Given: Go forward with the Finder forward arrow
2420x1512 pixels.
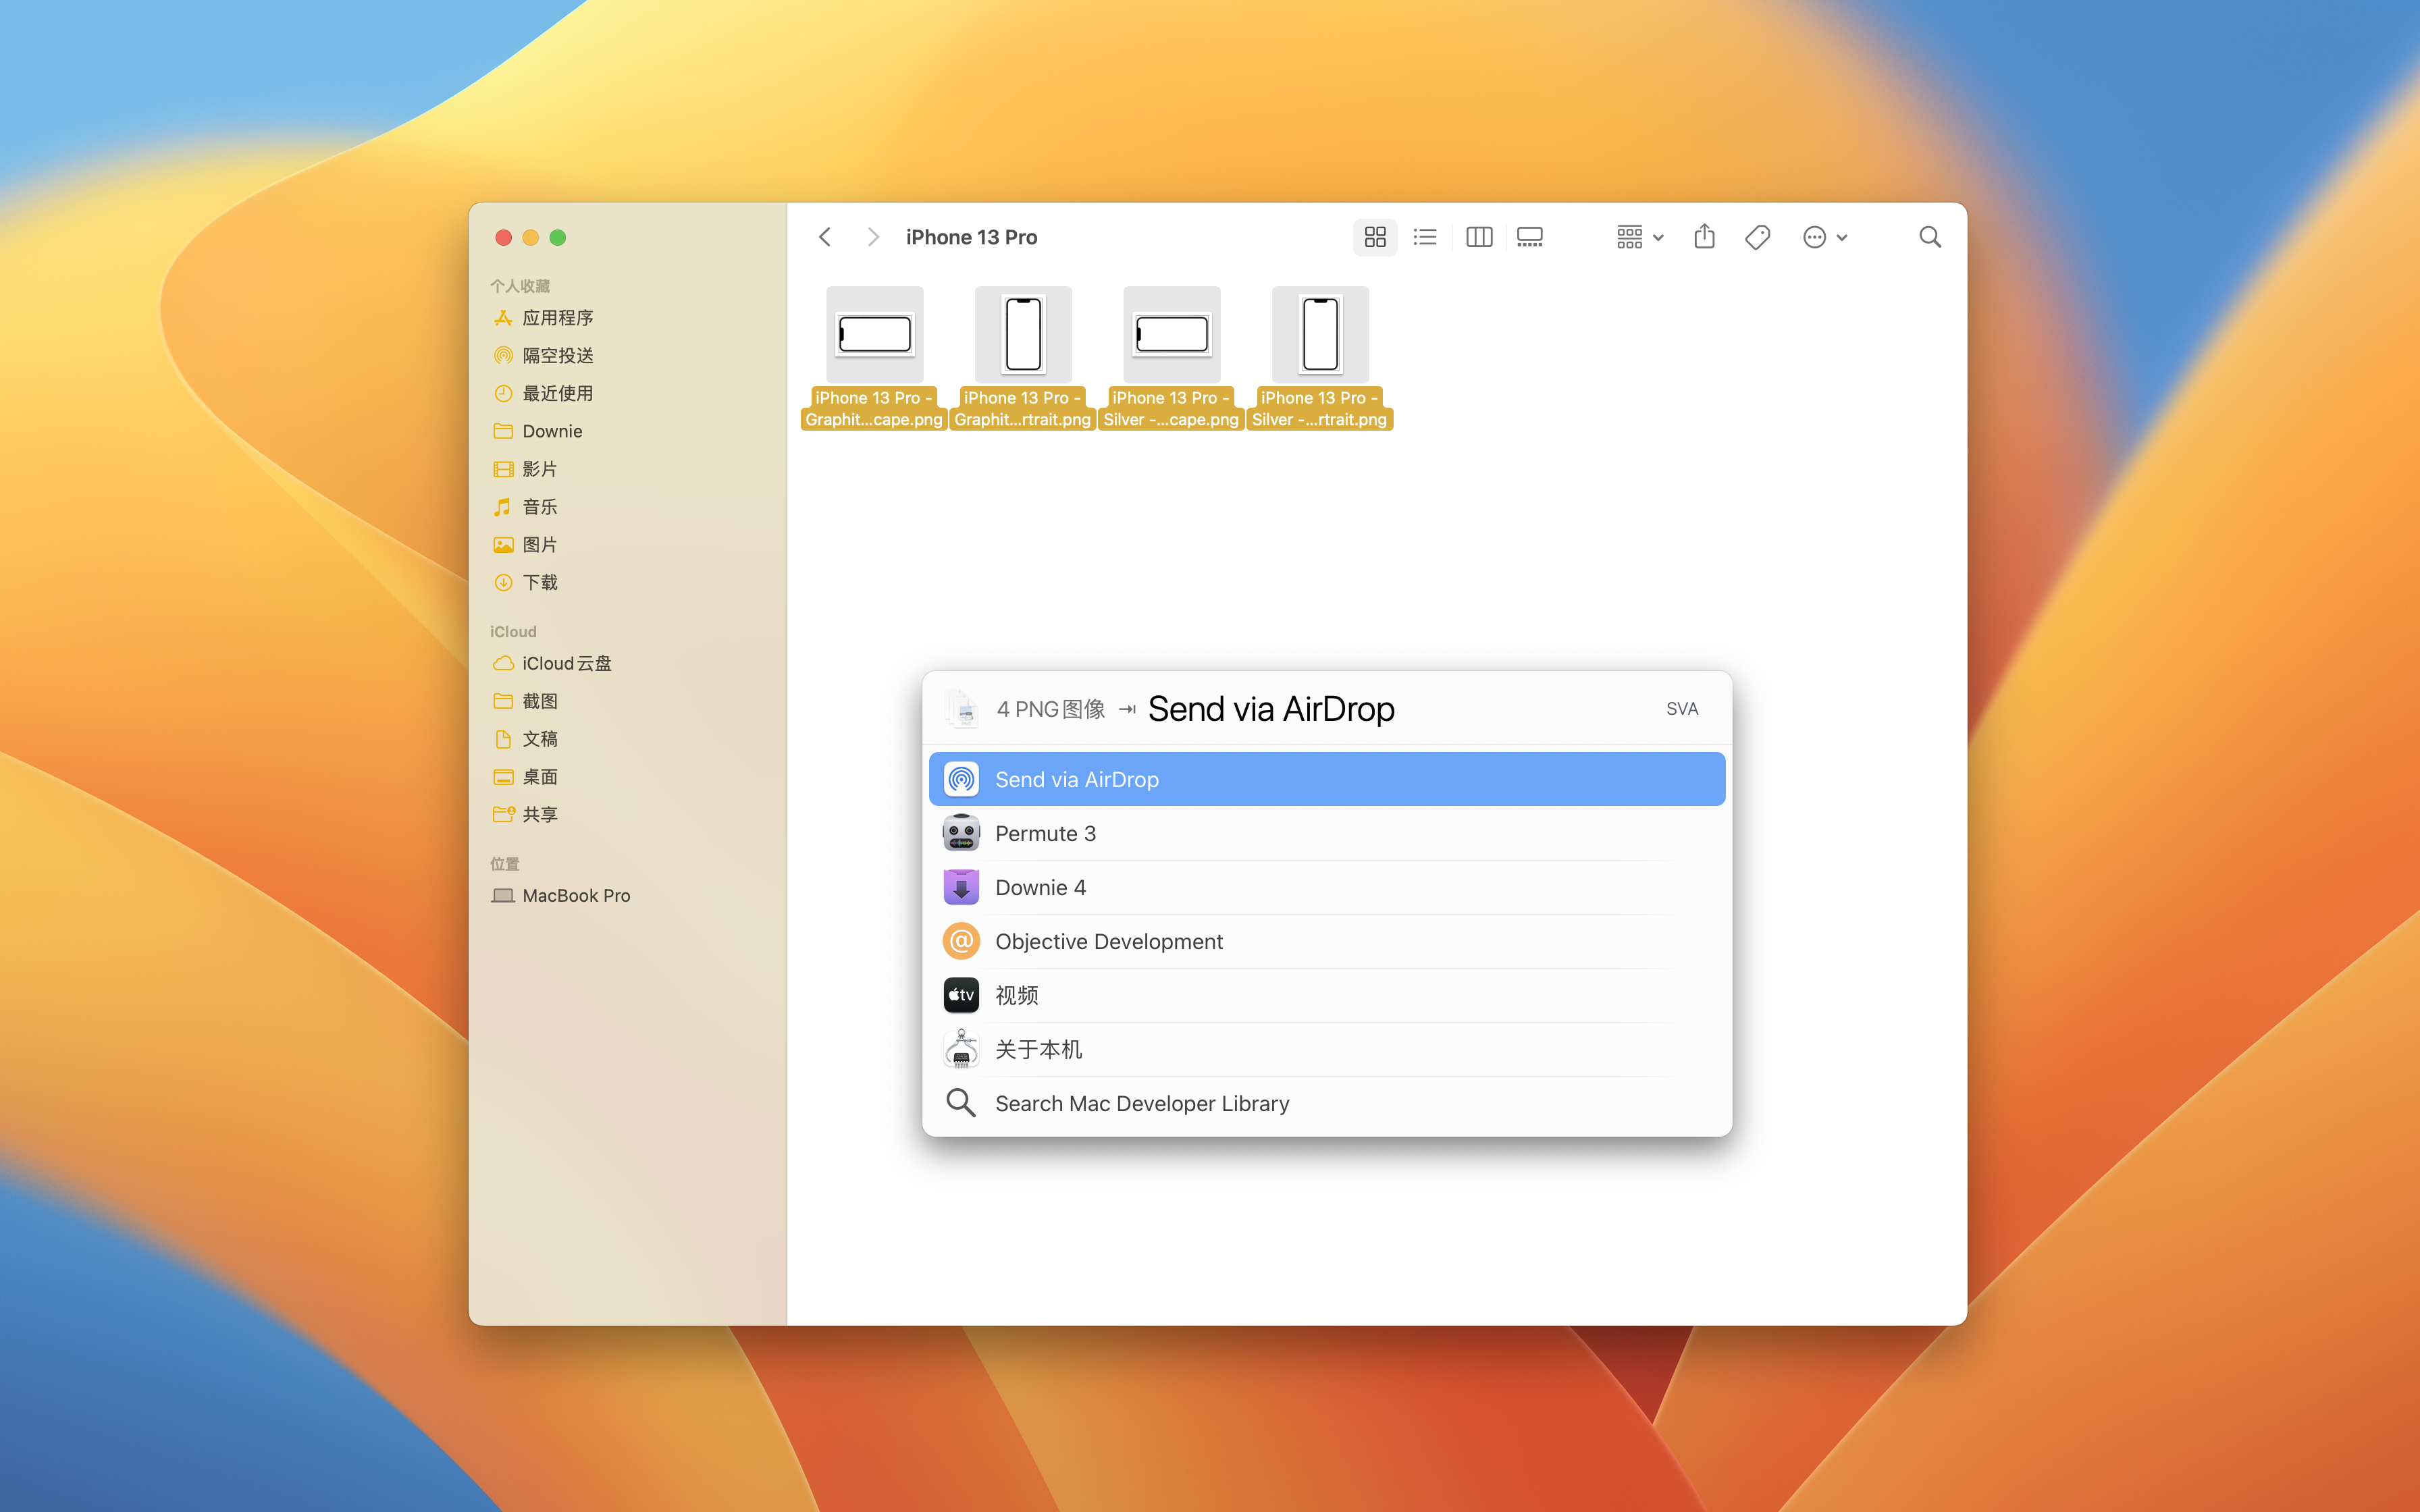Looking at the screenshot, I should pos(873,237).
